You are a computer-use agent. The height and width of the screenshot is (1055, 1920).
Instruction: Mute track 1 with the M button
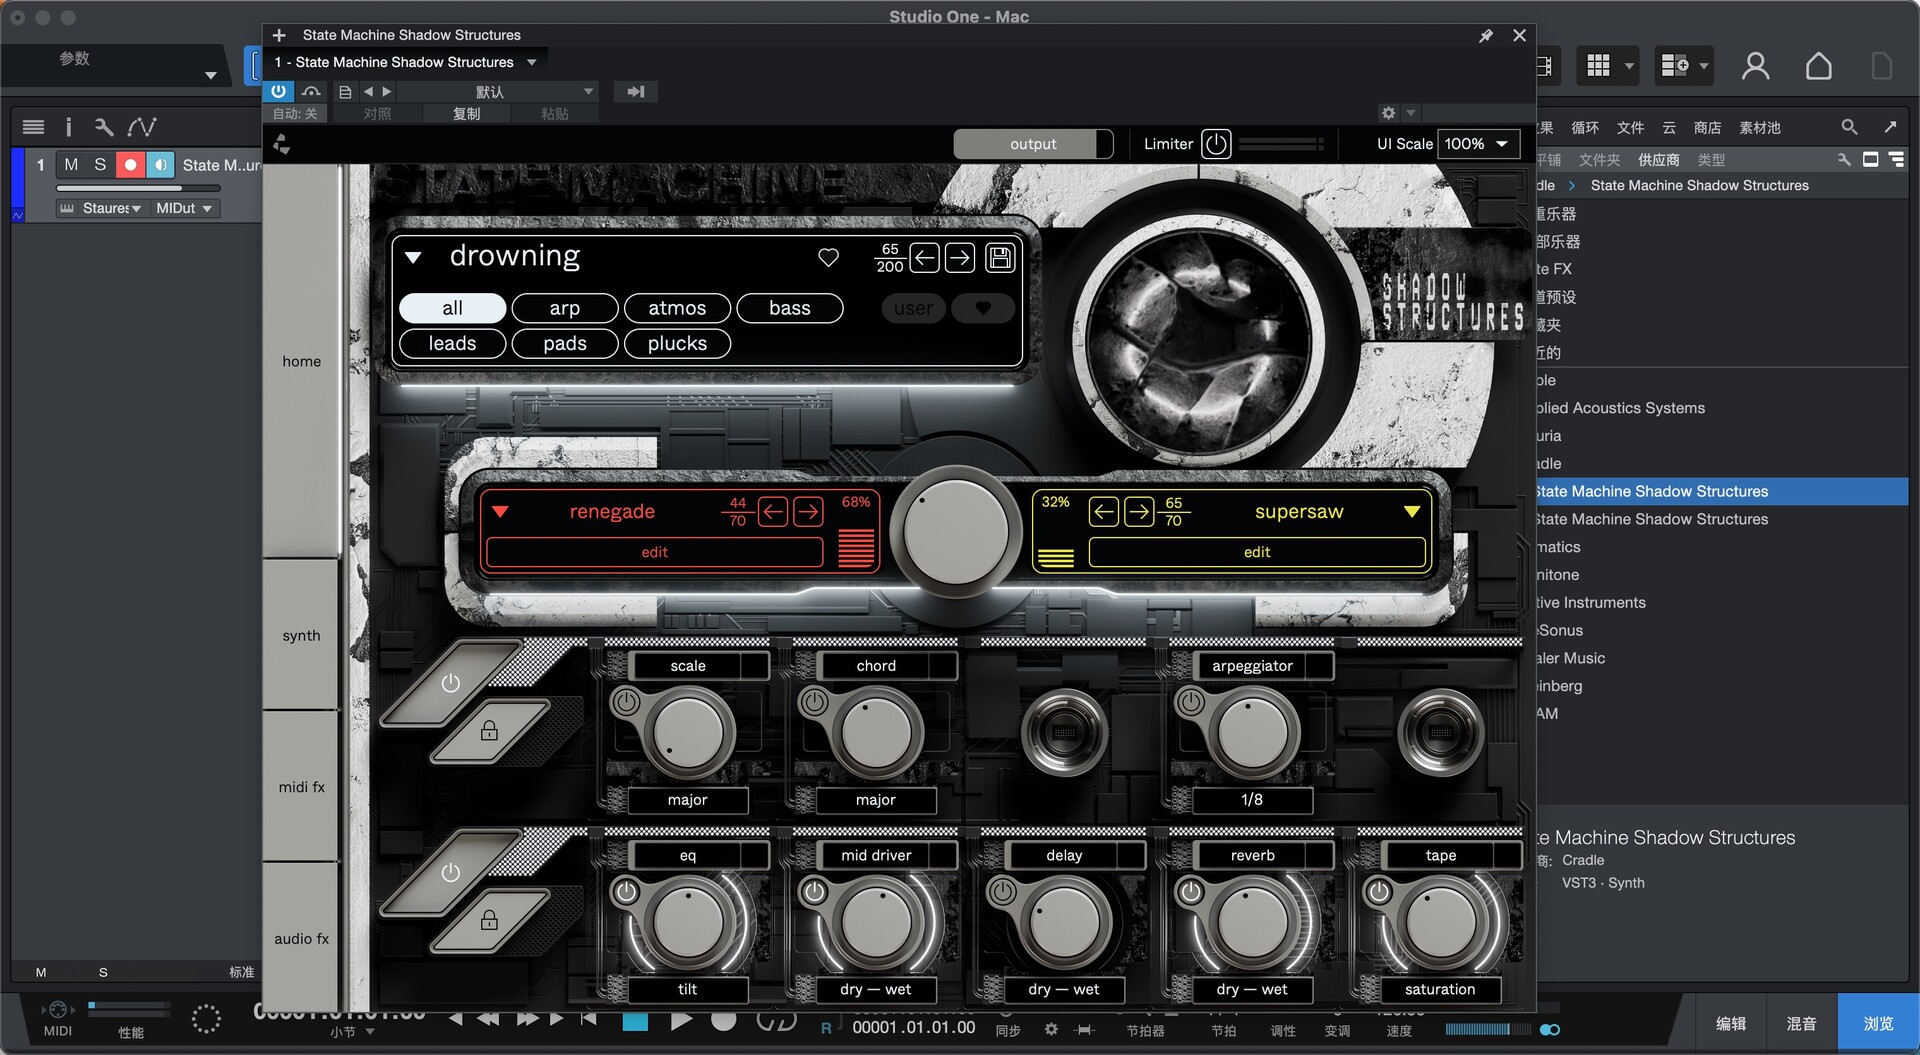click(71, 165)
